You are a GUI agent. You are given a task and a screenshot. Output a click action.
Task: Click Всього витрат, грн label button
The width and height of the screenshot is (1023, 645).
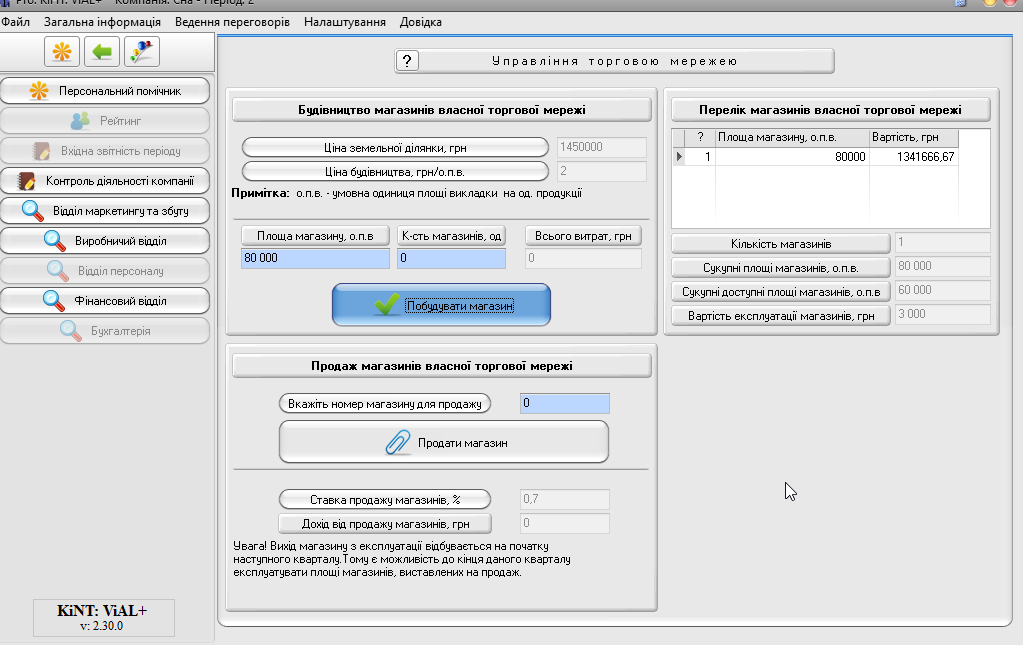583,235
